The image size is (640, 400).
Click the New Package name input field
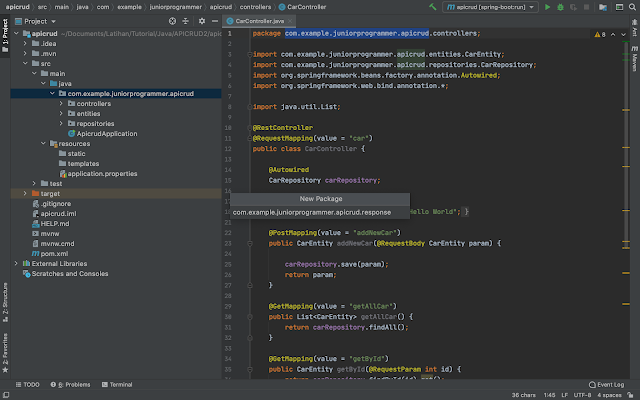point(320,212)
